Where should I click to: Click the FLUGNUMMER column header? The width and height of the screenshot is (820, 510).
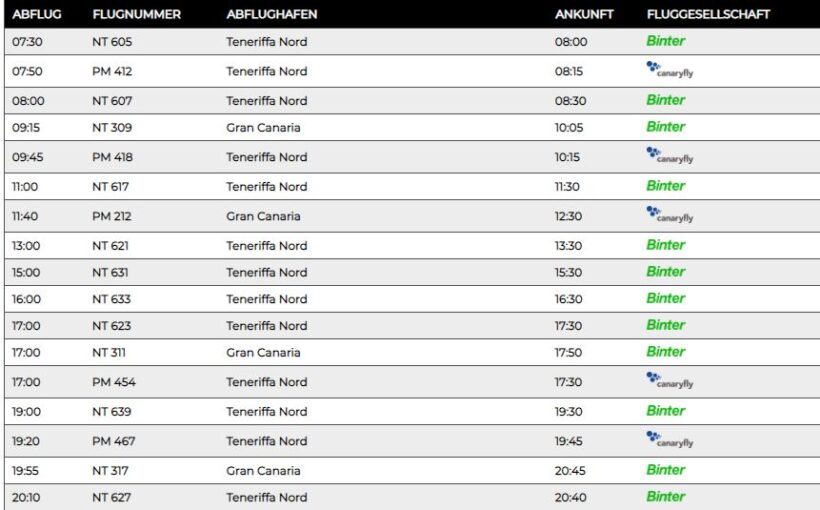(136, 14)
